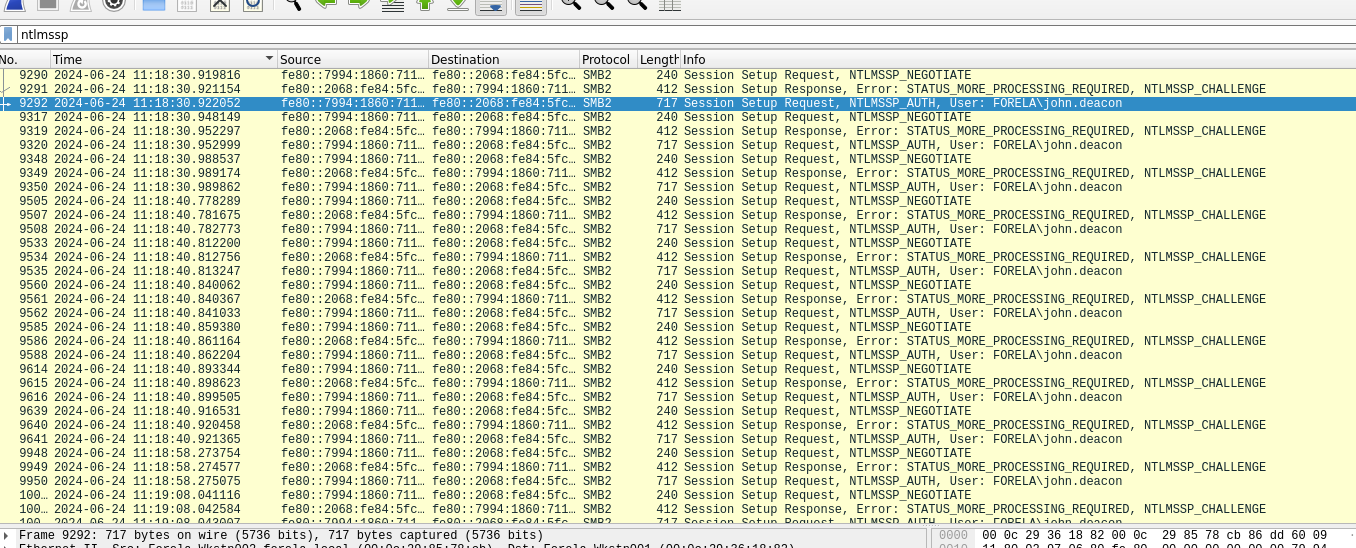Open capture options gear icon
Image resolution: width=1356 pixels, height=548 pixels.
click(114, 5)
